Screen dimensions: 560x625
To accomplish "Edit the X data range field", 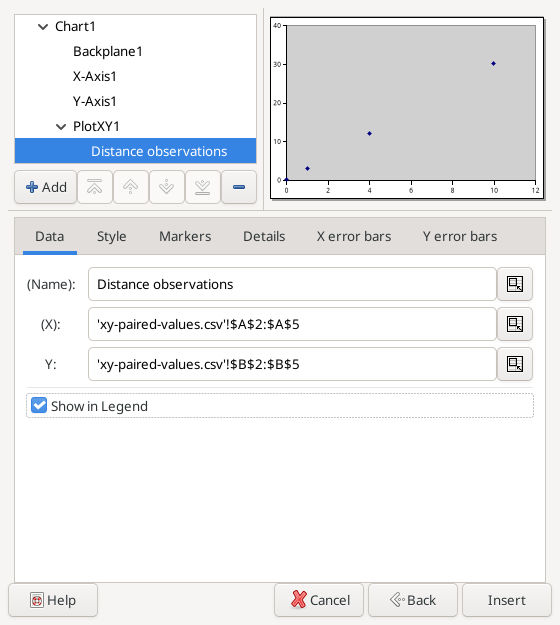I will click(x=292, y=324).
